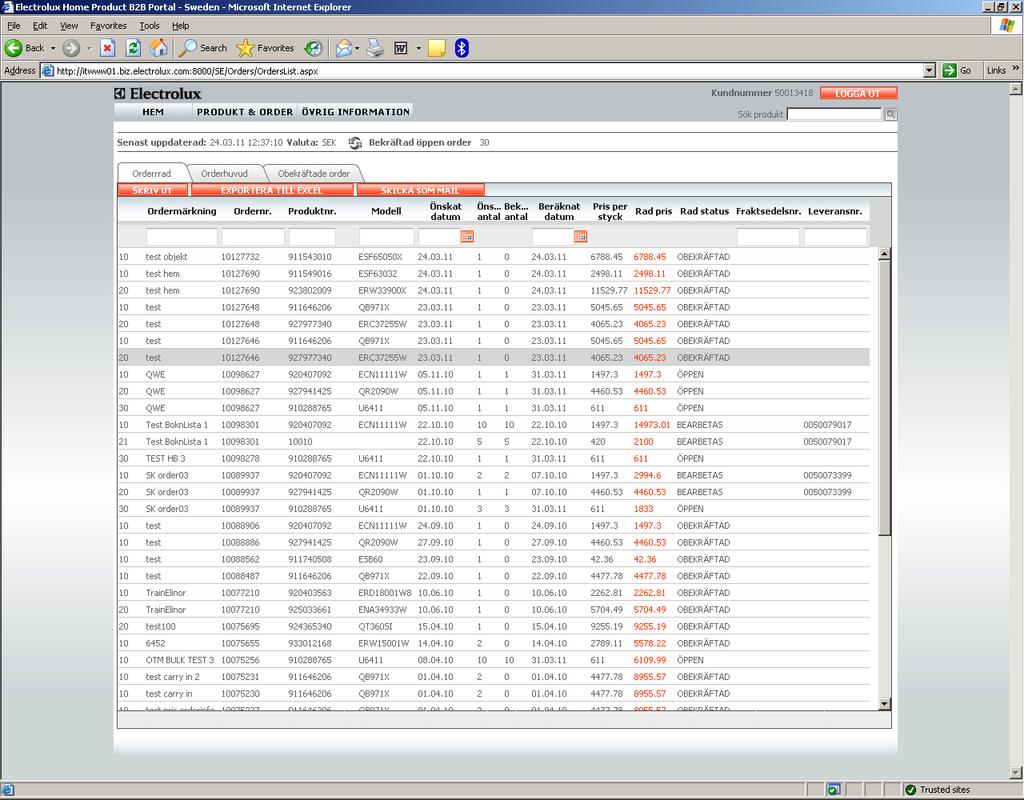Viewport: 1024px width, 800px height.
Task: Open the Favorites star in the toolbar
Action: click(x=246, y=48)
